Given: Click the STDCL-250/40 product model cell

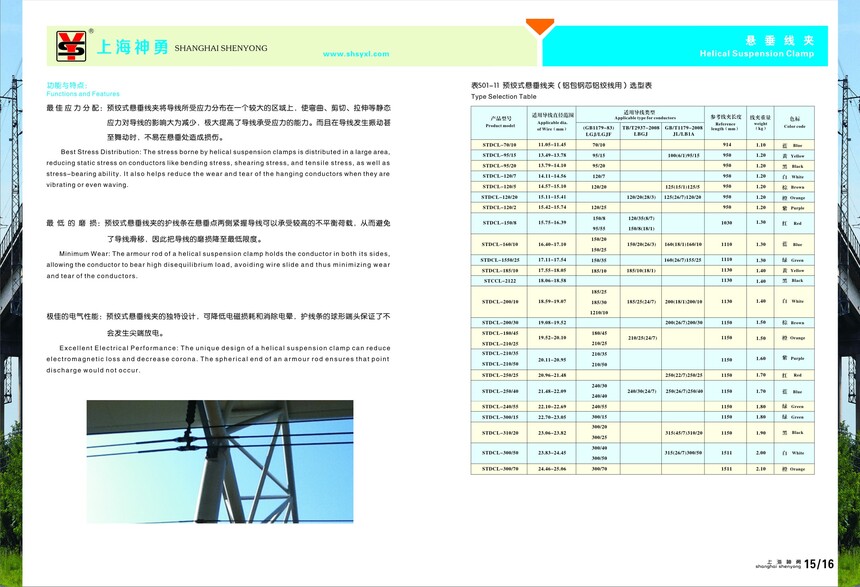Looking at the screenshot, I should tap(500, 391).
